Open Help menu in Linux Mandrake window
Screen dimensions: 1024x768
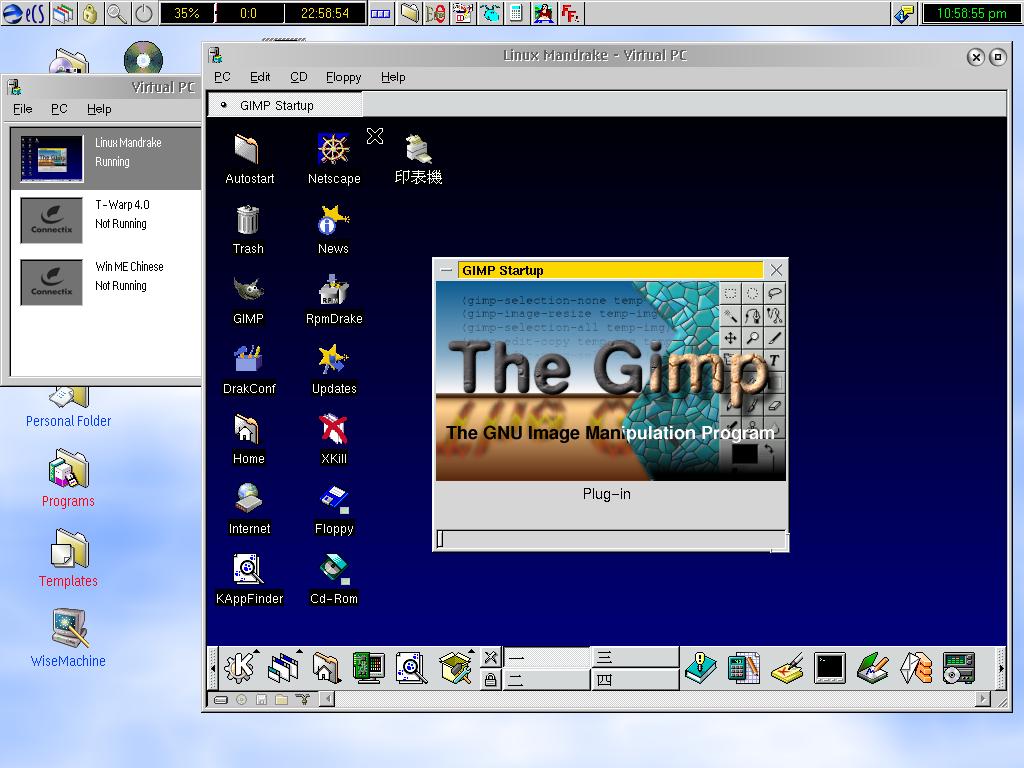[x=393, y=77]
